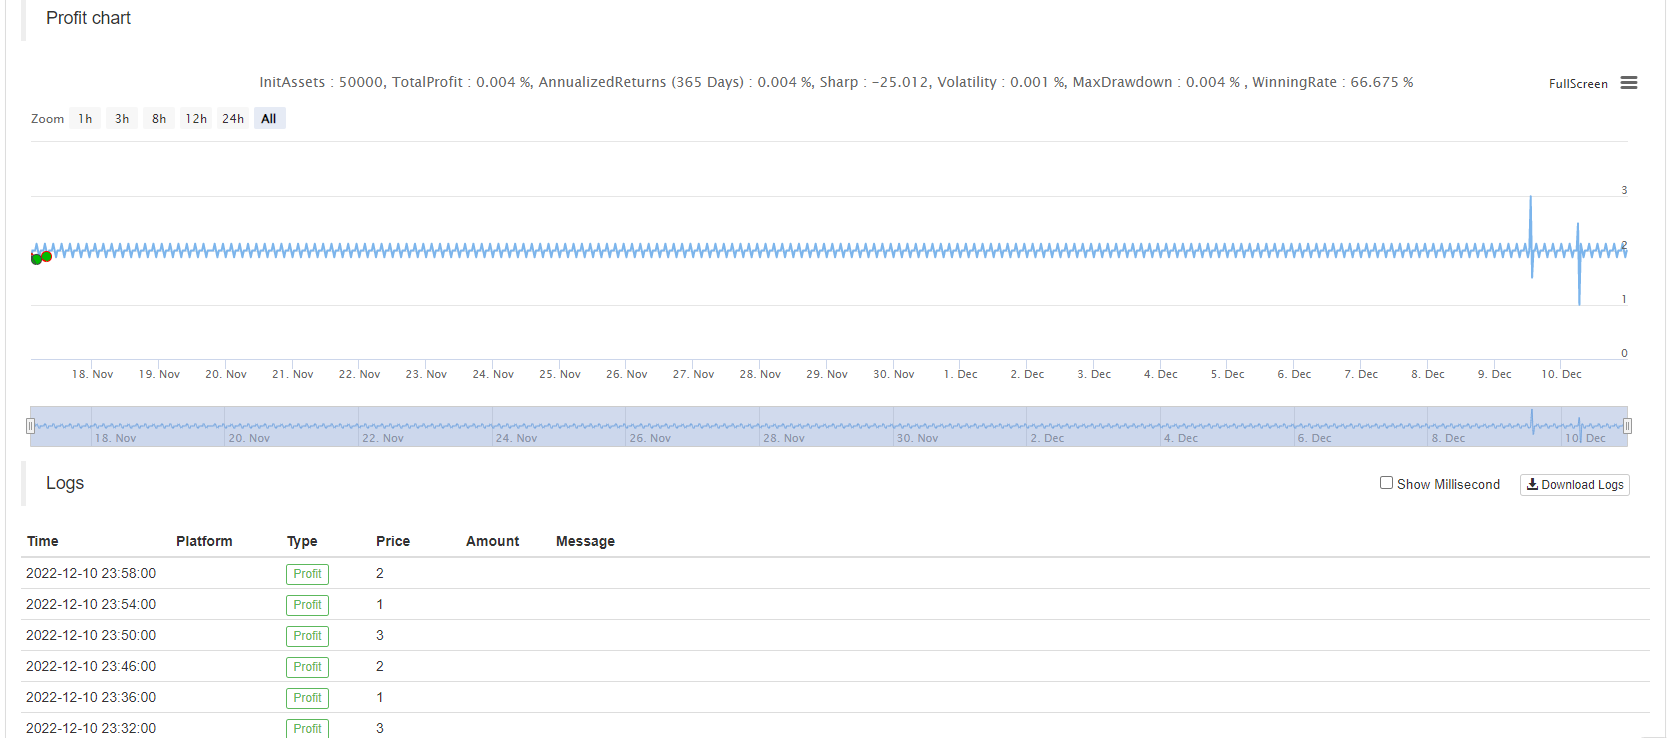Click the Type column header

302,541
